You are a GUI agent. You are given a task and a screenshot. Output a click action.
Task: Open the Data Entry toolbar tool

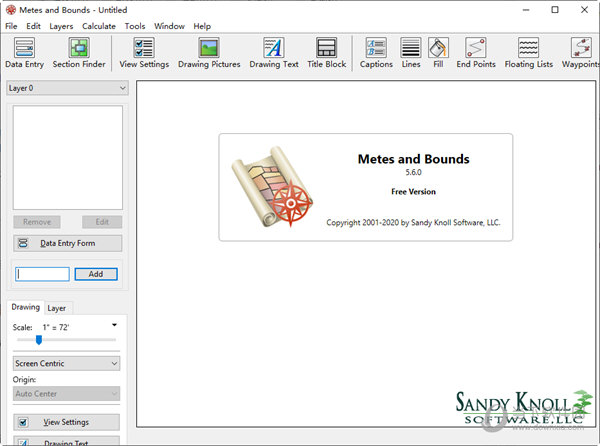click(x=24, y=53)
